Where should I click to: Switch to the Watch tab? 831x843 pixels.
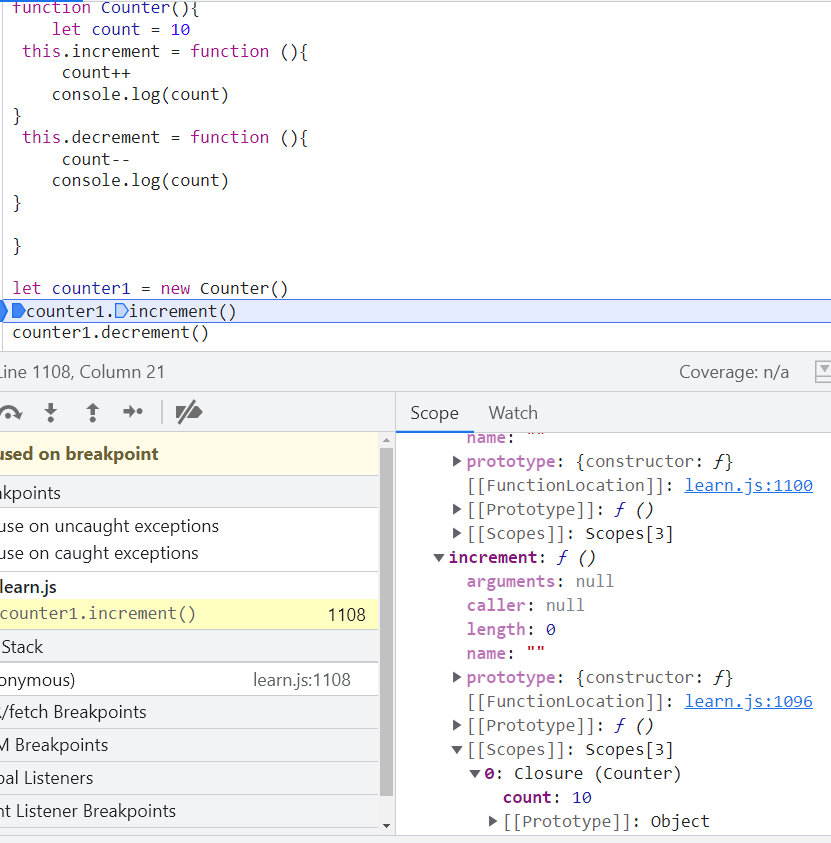tap(513, 412)
